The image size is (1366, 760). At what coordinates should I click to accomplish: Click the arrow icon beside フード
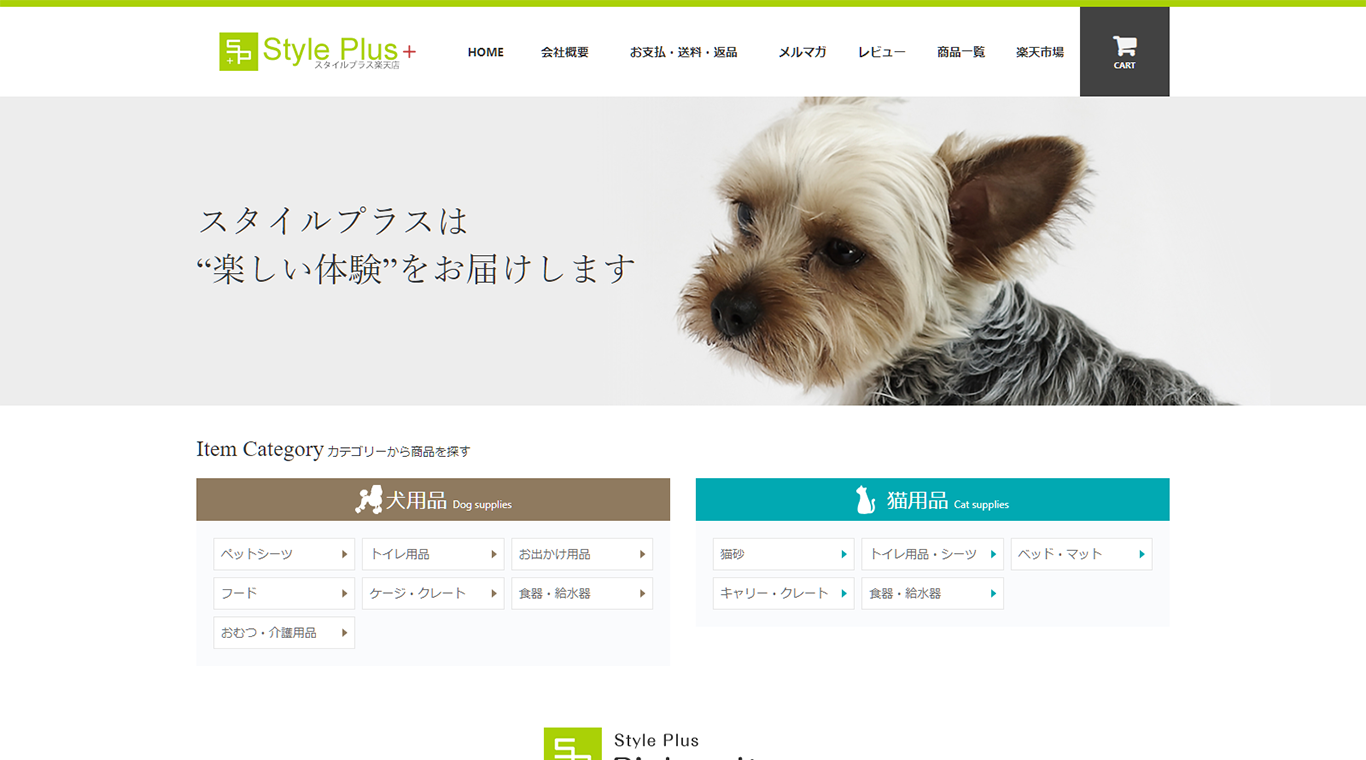pos(344,593)
